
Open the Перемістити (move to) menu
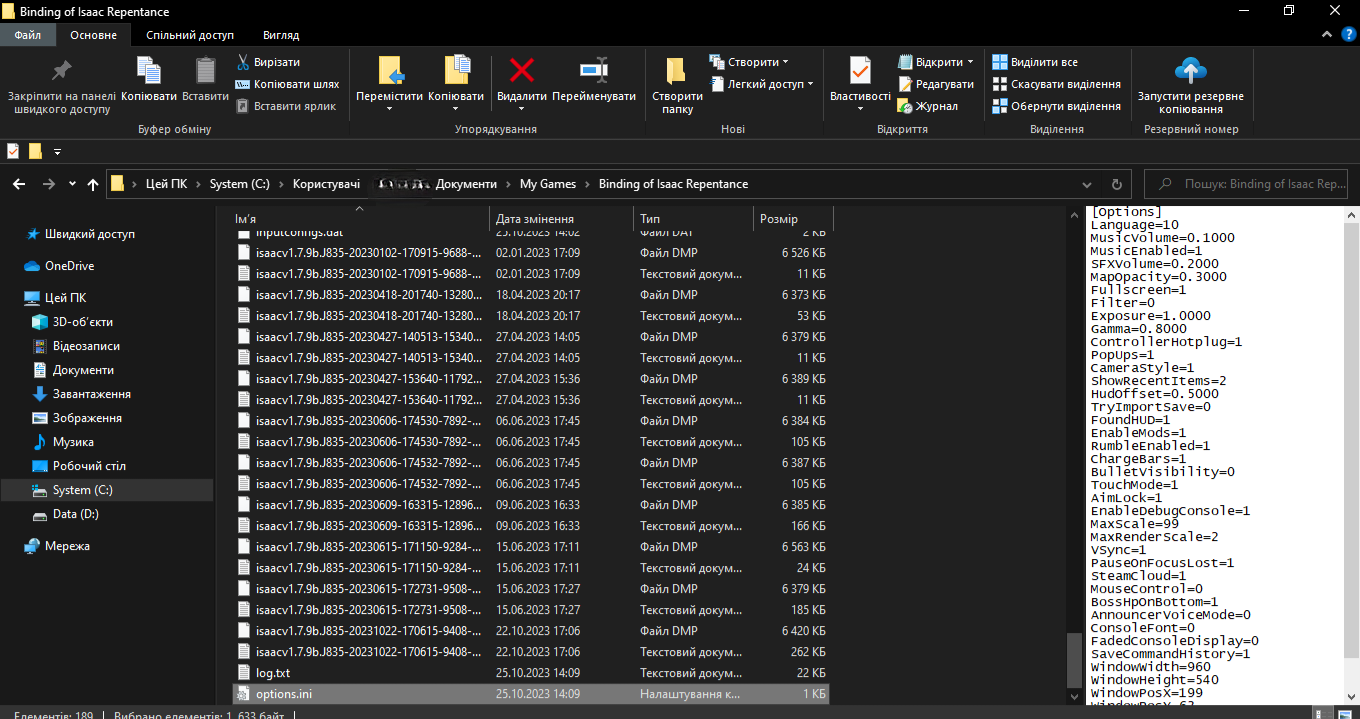(389, 84)
